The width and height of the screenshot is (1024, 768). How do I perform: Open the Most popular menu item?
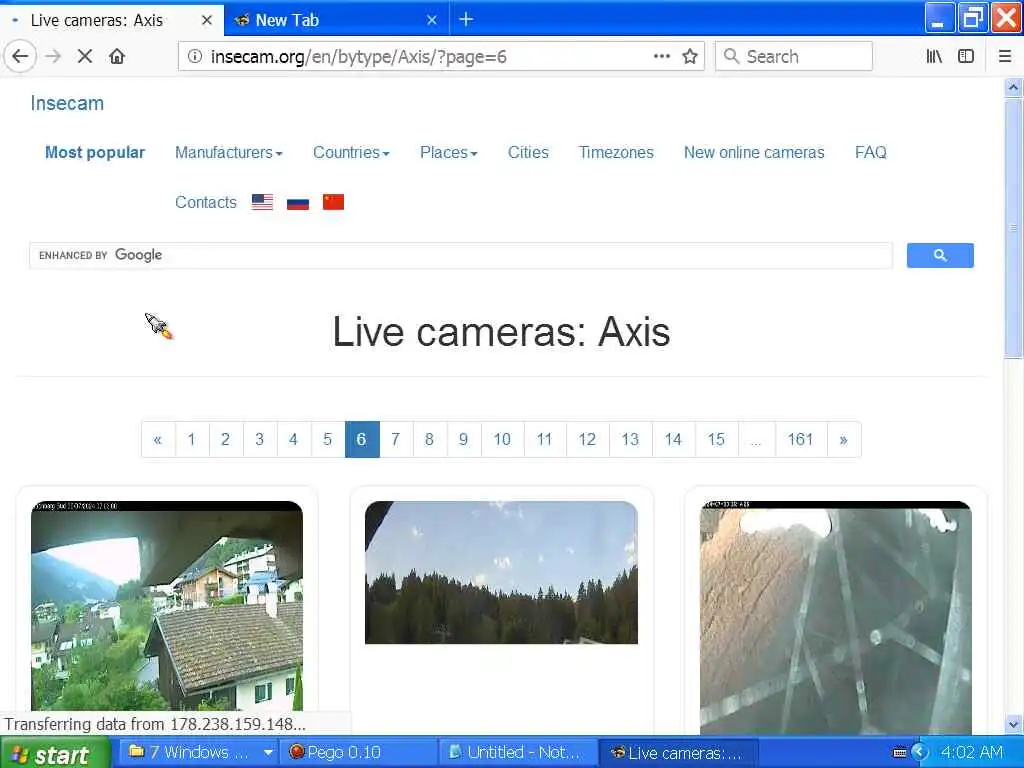(95, 152)
